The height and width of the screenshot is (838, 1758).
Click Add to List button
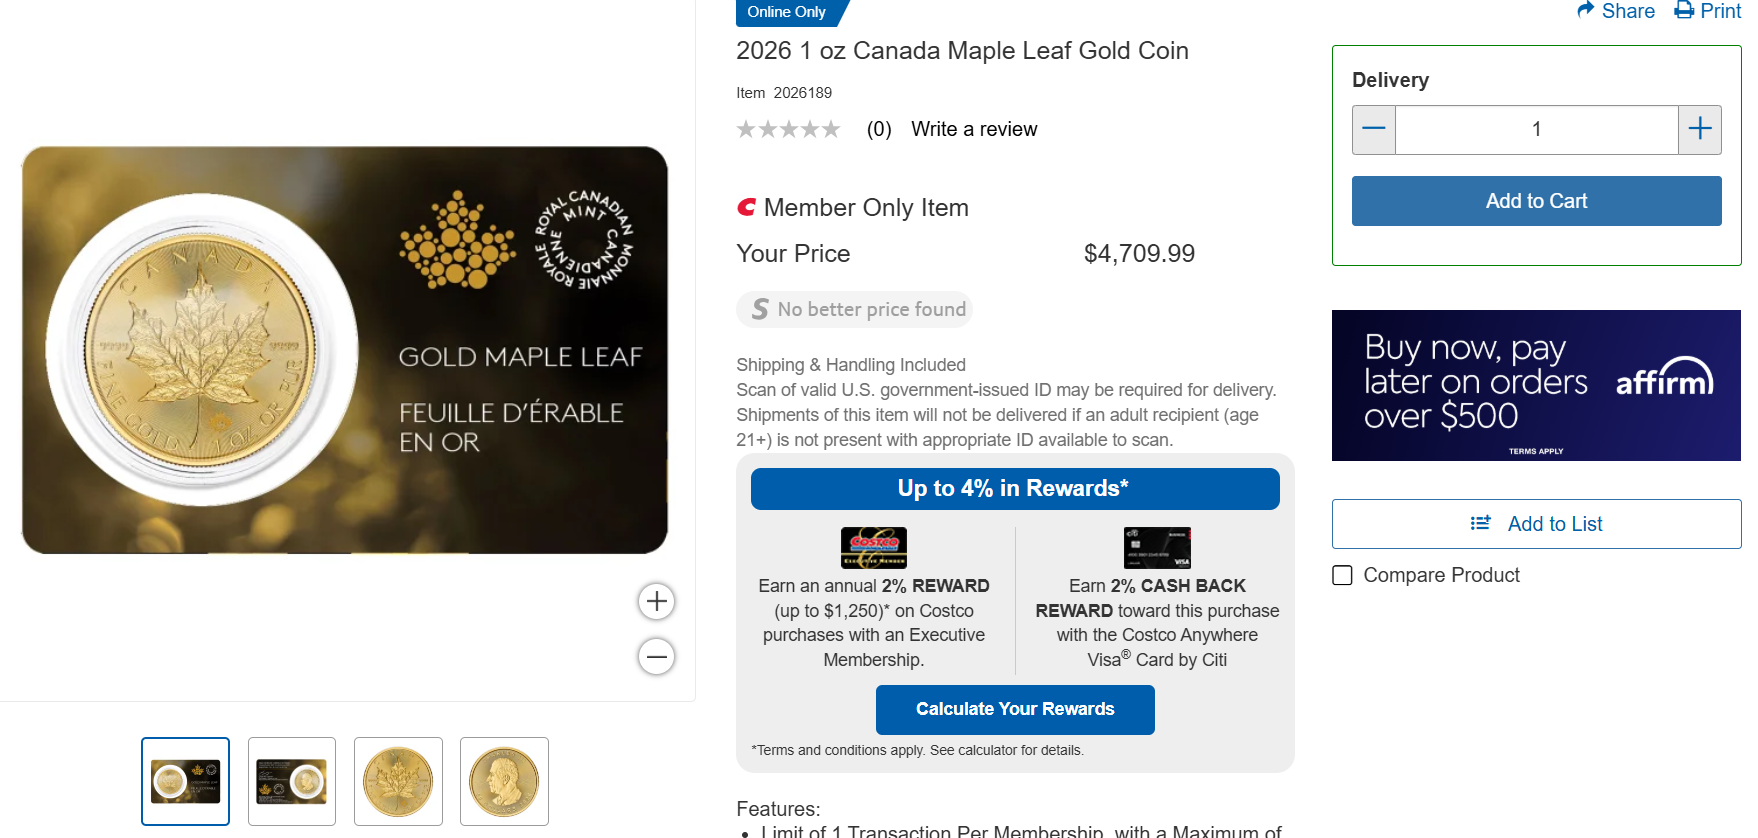tap(1536, 524)
